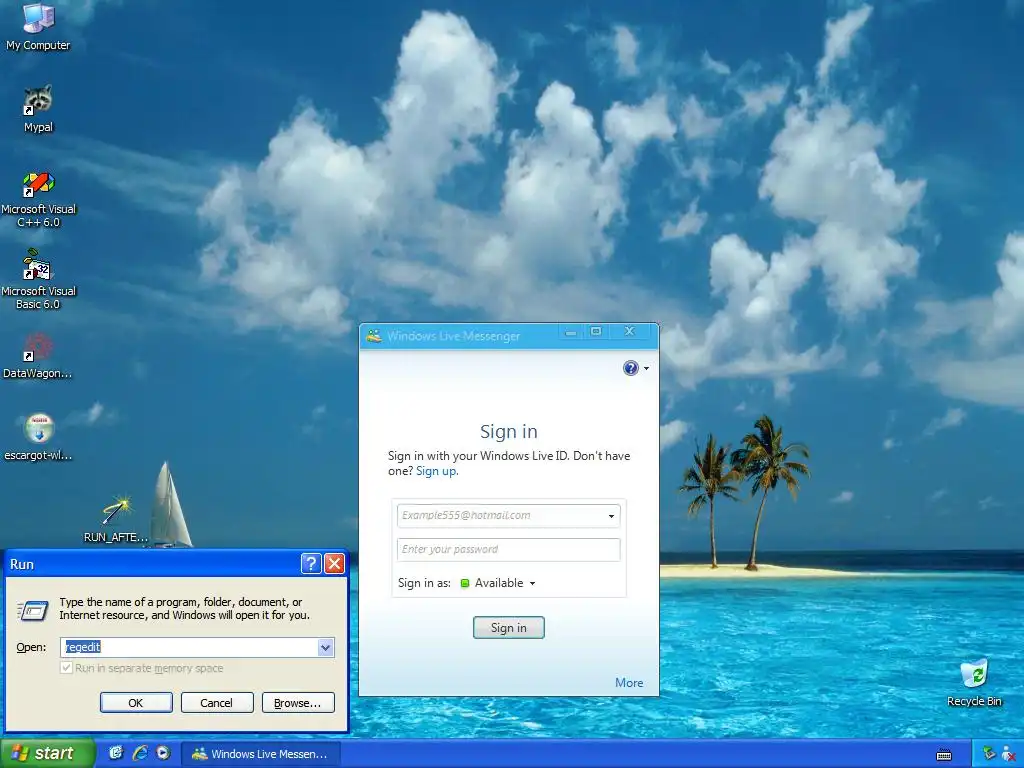Select Microsoft Visual Basic 6.0 shortcut

38,280
